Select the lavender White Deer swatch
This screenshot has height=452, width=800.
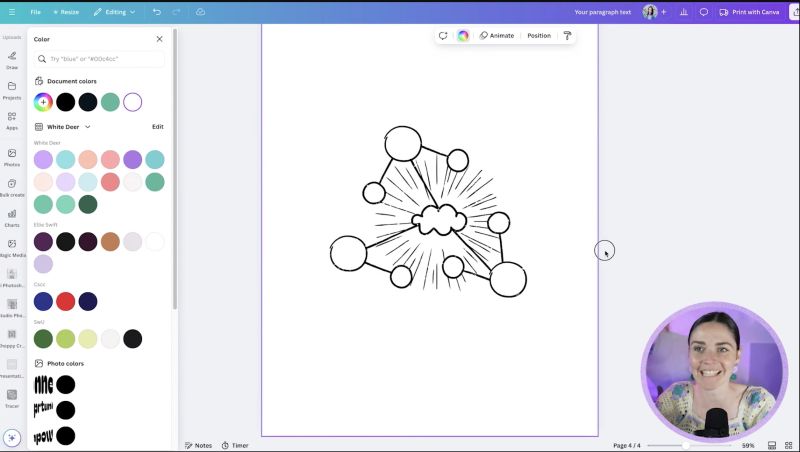[x=43, y=160]
